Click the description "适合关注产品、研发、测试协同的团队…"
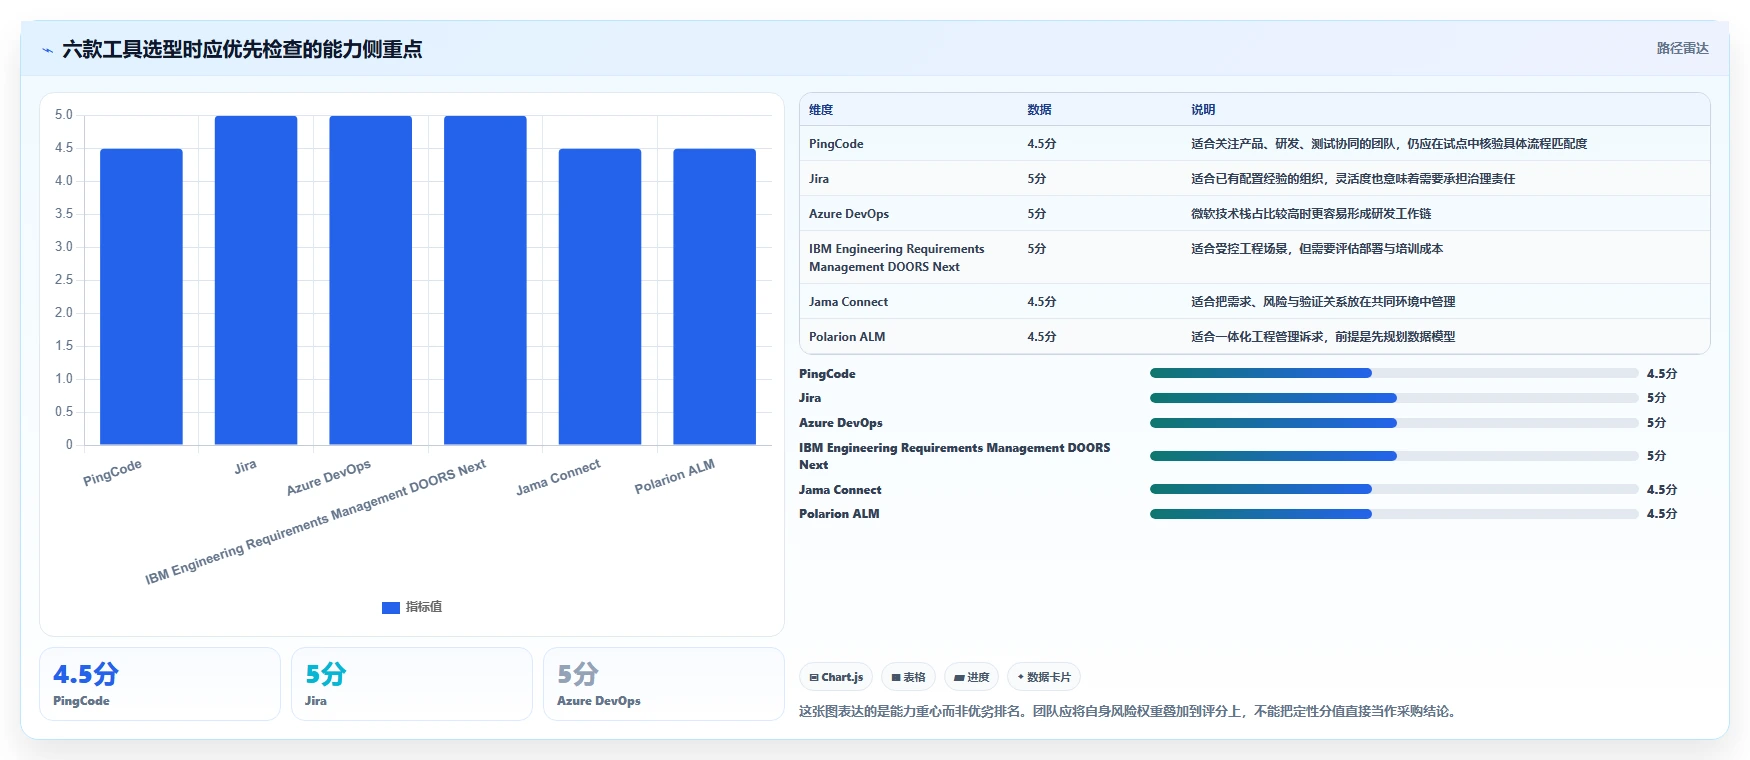The height and width of the screenshot is (760, 1750). 1389,144
